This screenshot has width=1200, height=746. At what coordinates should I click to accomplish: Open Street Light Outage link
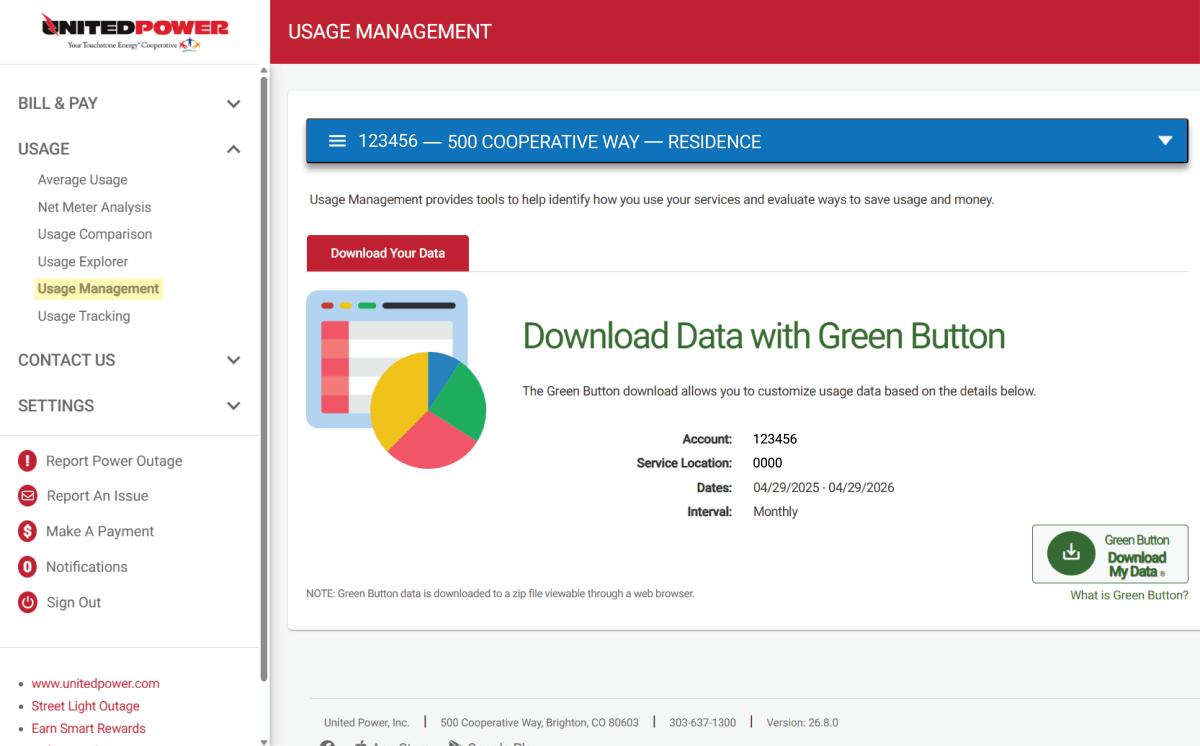tap(85, 706)
